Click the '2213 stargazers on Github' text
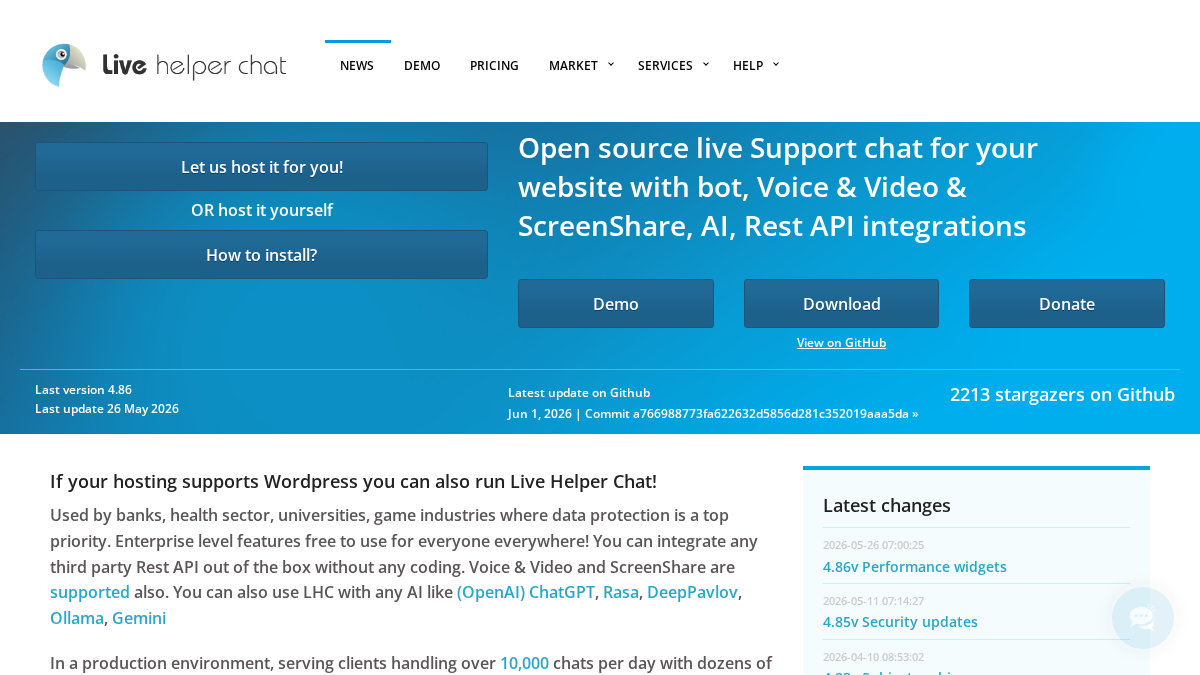This screenshot has height=675, width=1200. point(1062,394)
